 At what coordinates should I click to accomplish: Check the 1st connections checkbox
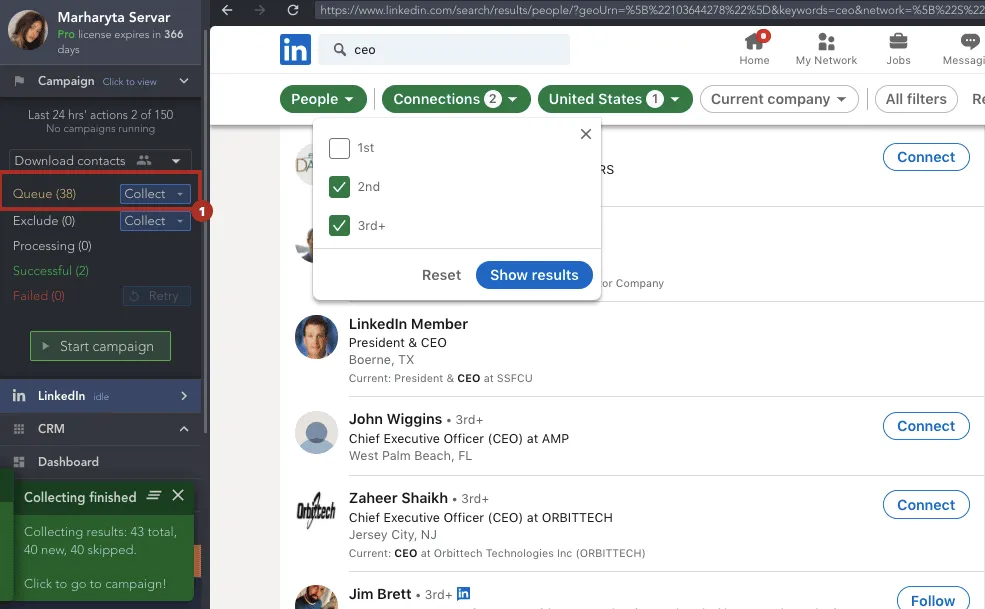click(339, 148)
